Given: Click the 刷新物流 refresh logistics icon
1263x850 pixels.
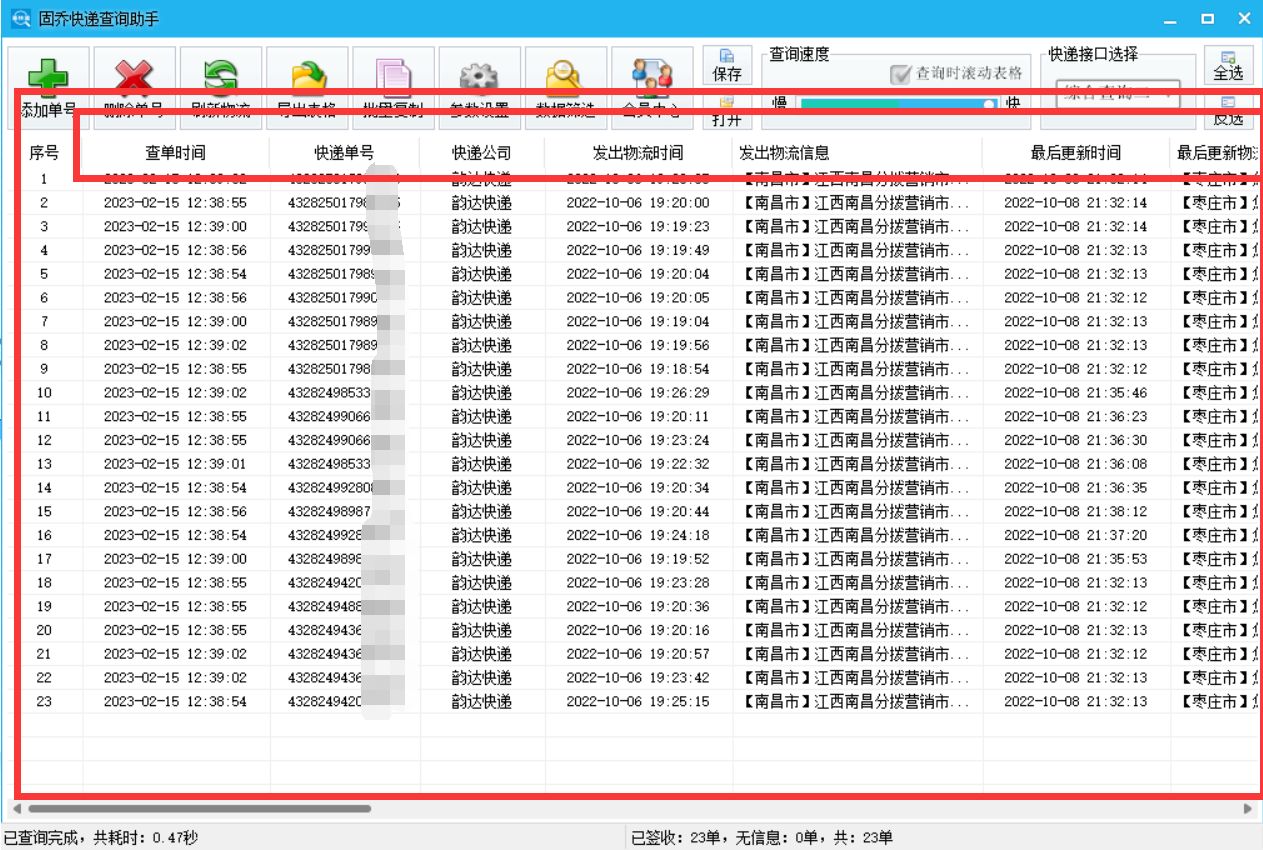Looking at the screenshot, I should 219,77.
